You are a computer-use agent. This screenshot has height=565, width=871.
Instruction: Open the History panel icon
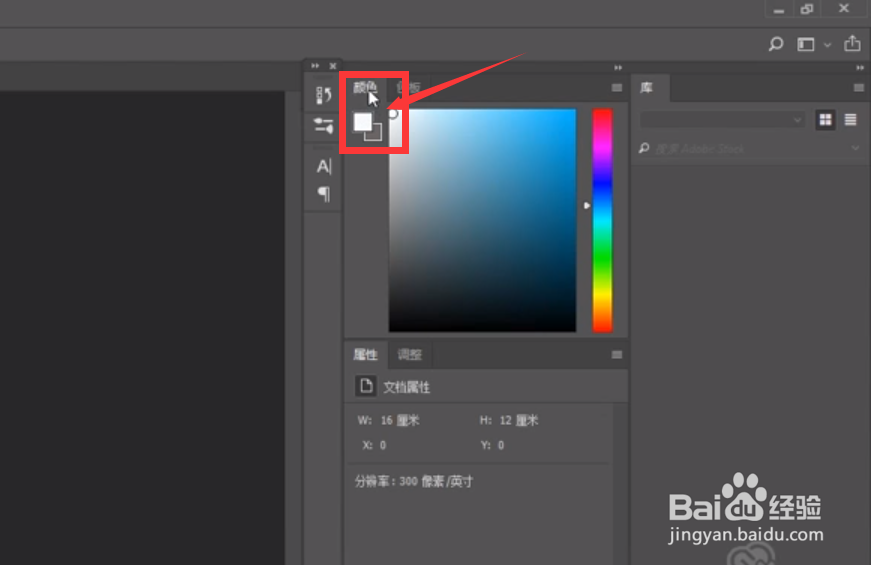[x=323, y=95]
